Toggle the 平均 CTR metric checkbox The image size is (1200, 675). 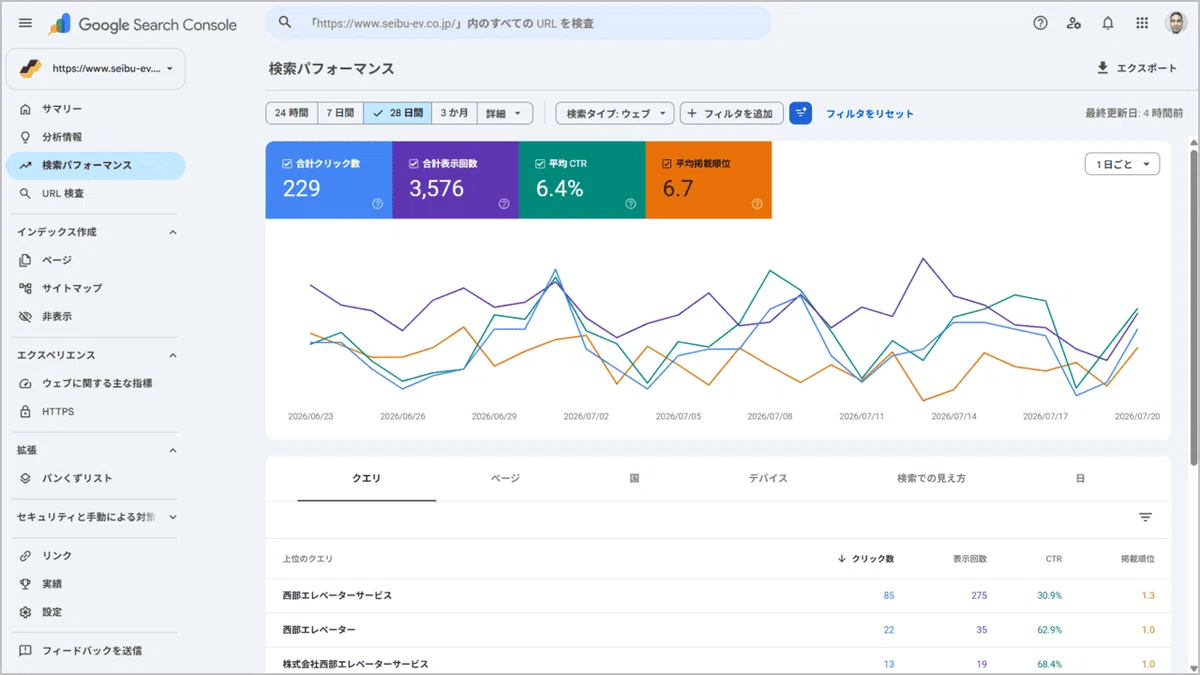pyautogui.click(x=540, y=163)
